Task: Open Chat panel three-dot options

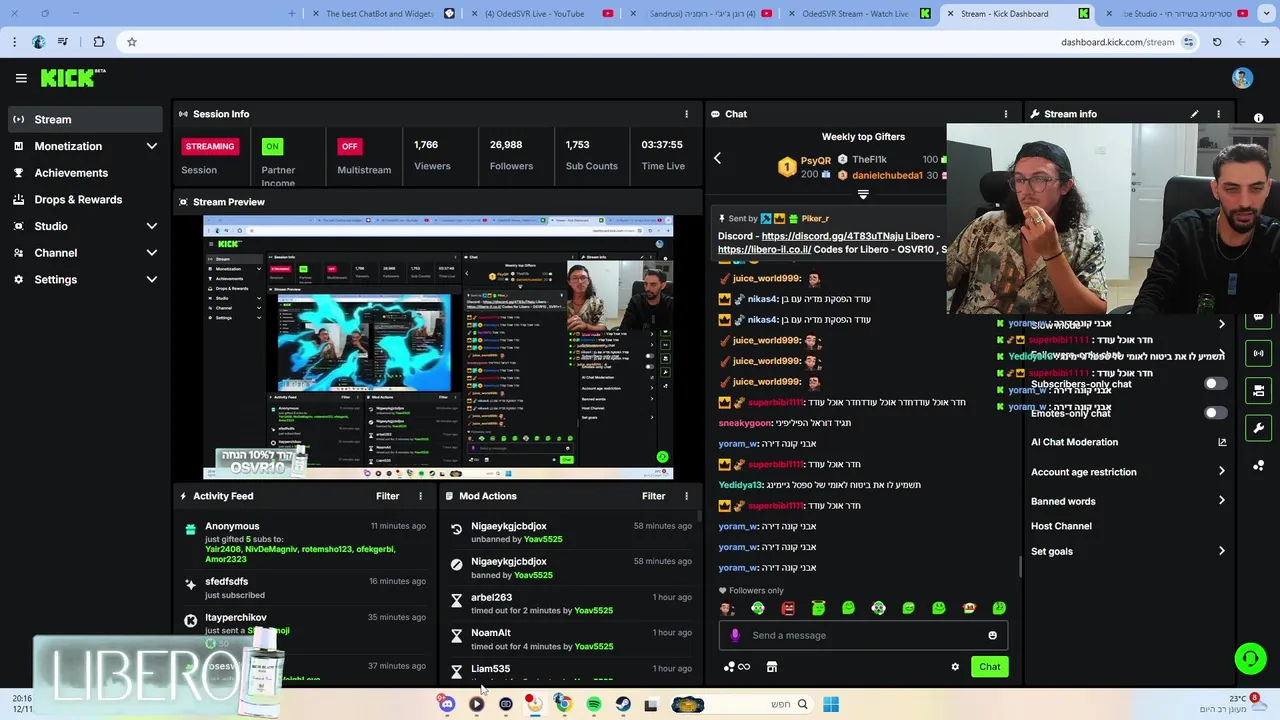Action: pos(1006,114)
